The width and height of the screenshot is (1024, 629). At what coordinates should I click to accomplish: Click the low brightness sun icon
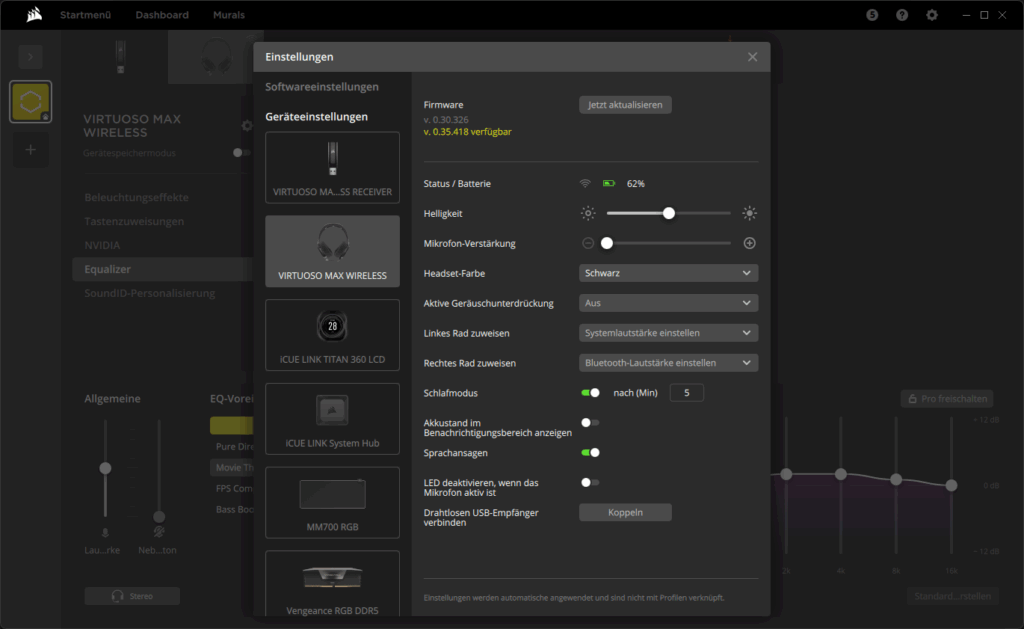pos(588,213)
